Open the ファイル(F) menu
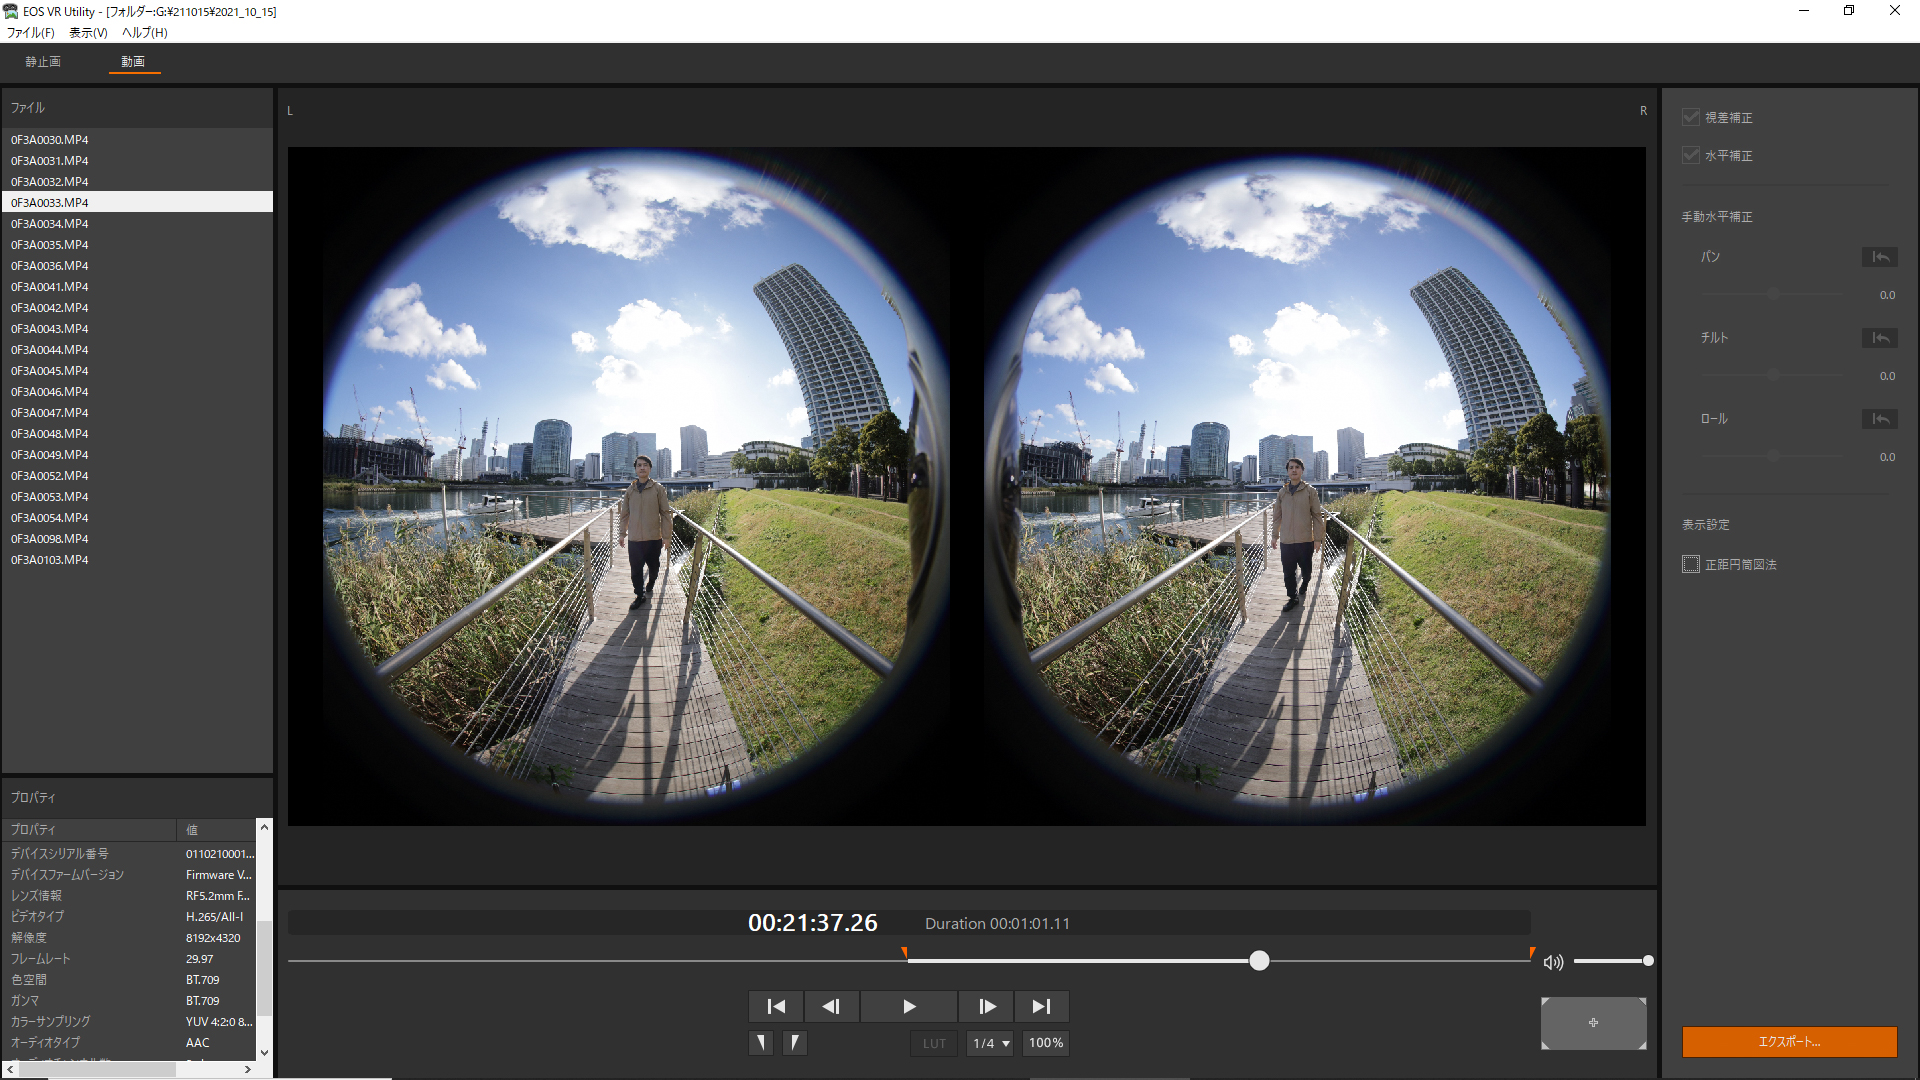 point(31,32)
